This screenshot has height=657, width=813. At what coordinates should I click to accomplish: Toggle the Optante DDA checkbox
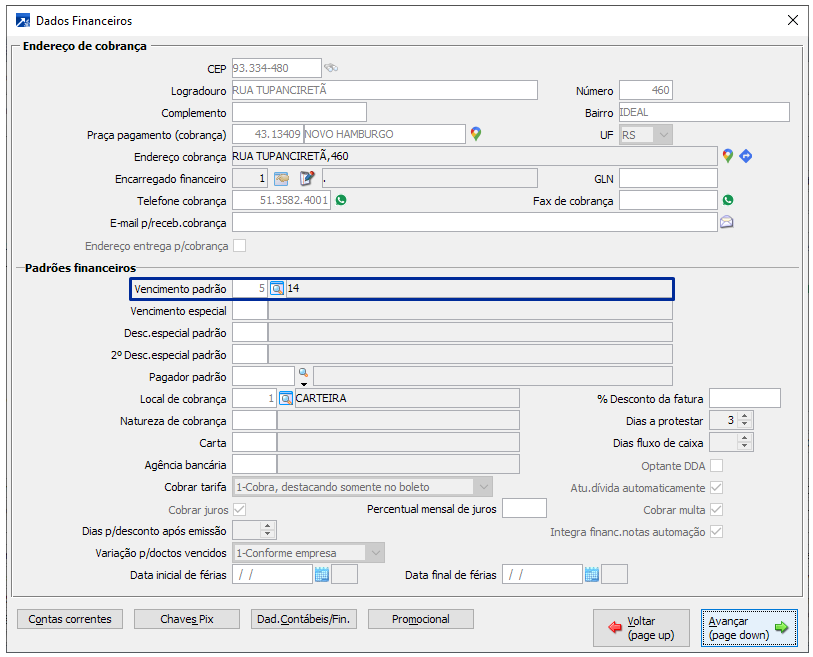(716, 466)
